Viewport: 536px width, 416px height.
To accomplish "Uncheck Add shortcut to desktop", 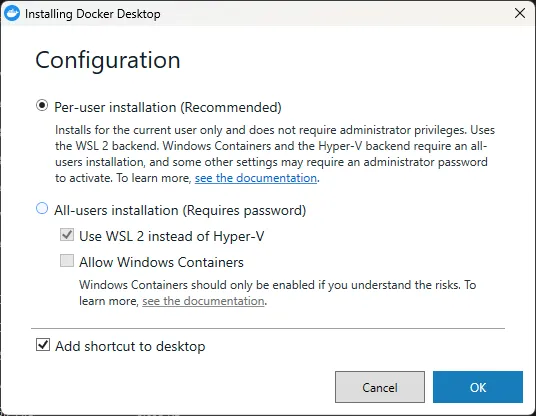I will tap(43, 345).
